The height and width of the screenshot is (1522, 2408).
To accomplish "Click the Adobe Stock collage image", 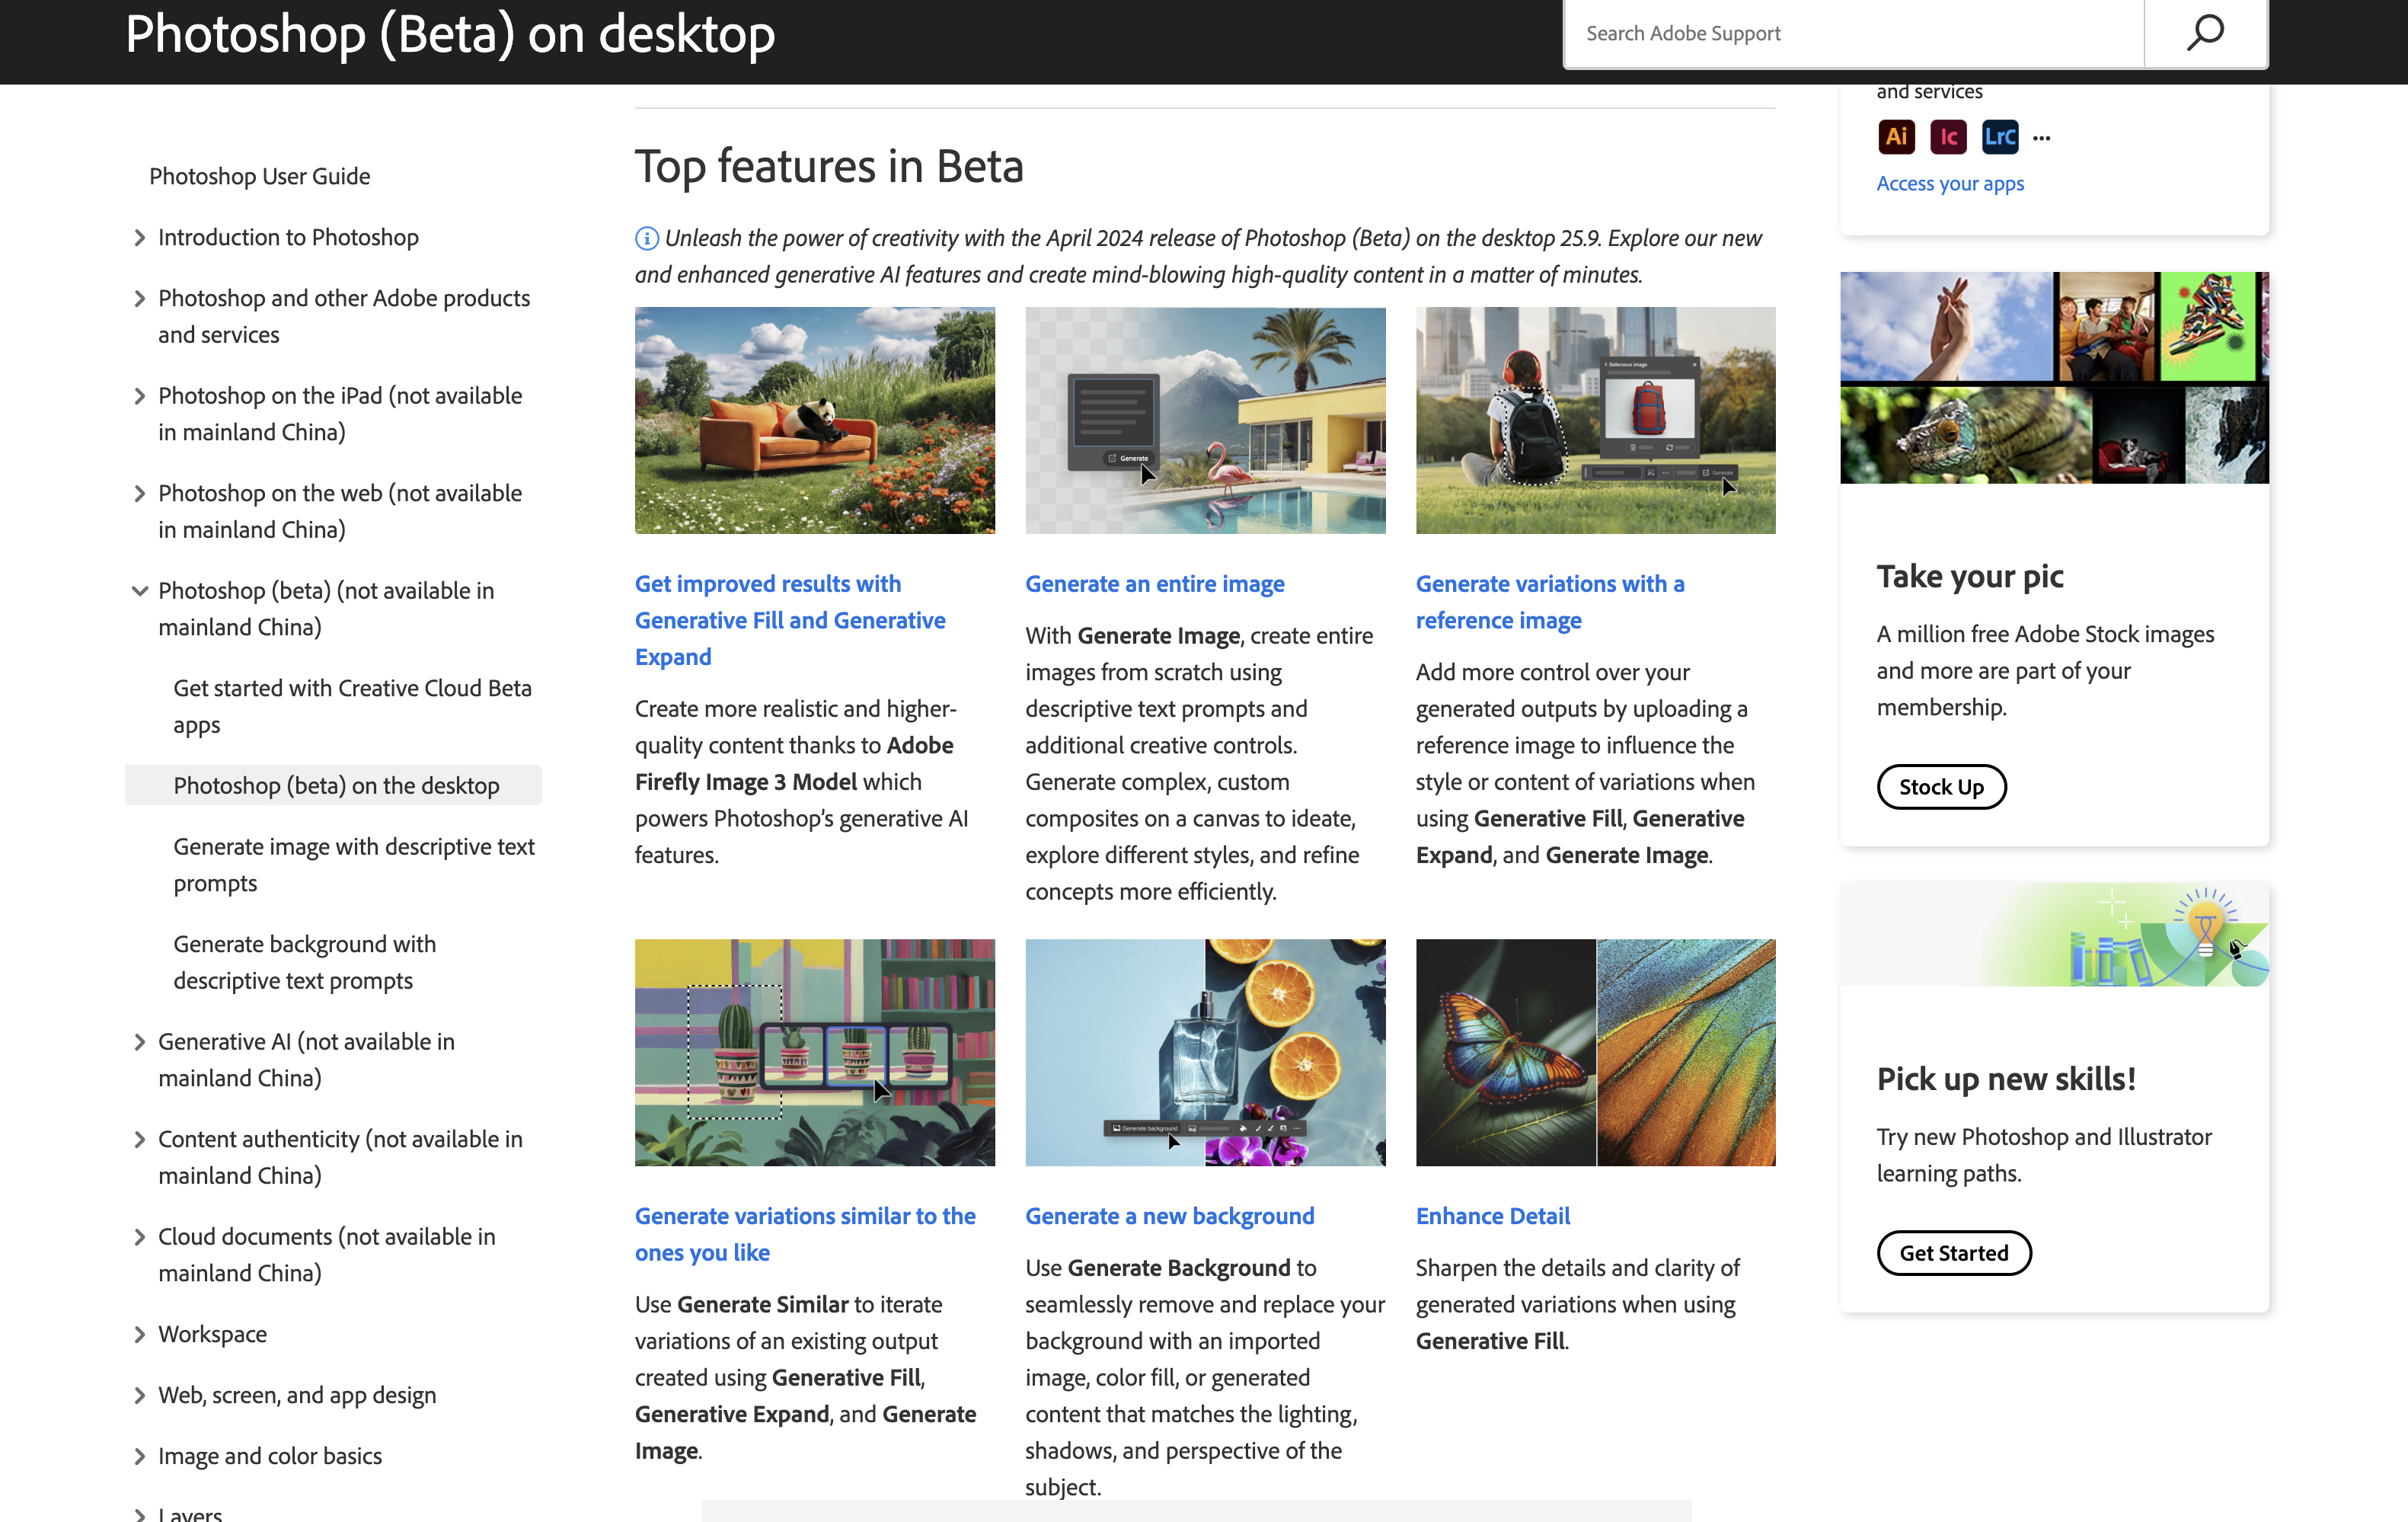I will tap(2054, 378).
